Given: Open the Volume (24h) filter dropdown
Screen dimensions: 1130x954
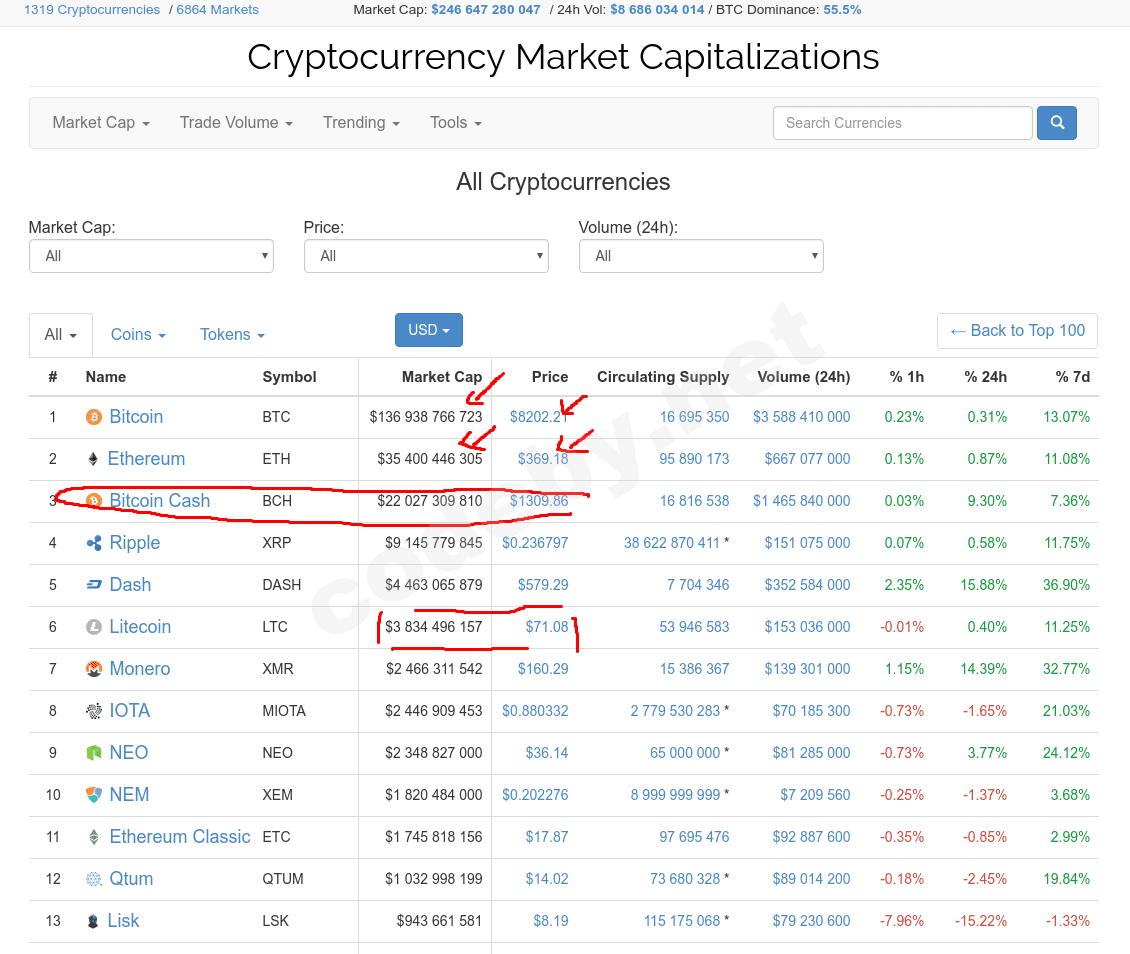Looking at the screenshot, I should tap(701, 256).
